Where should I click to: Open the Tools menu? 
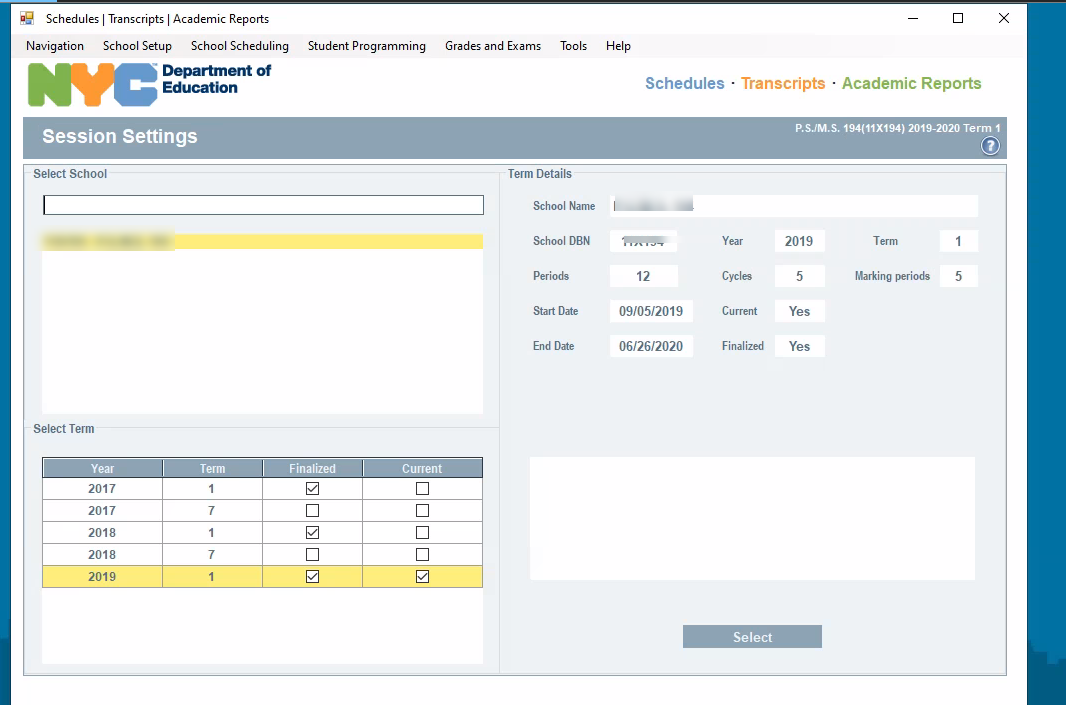[x=573, y=46]
